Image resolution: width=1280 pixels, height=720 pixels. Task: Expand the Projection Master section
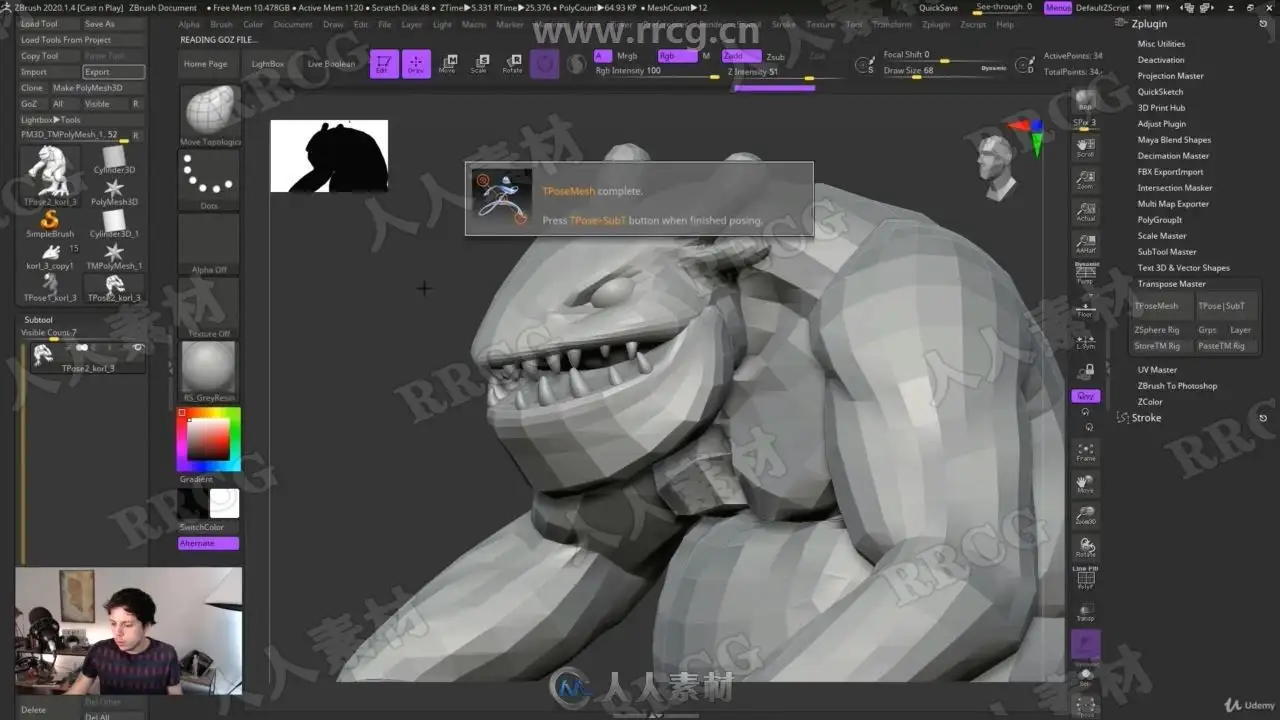pos(1171,76)
